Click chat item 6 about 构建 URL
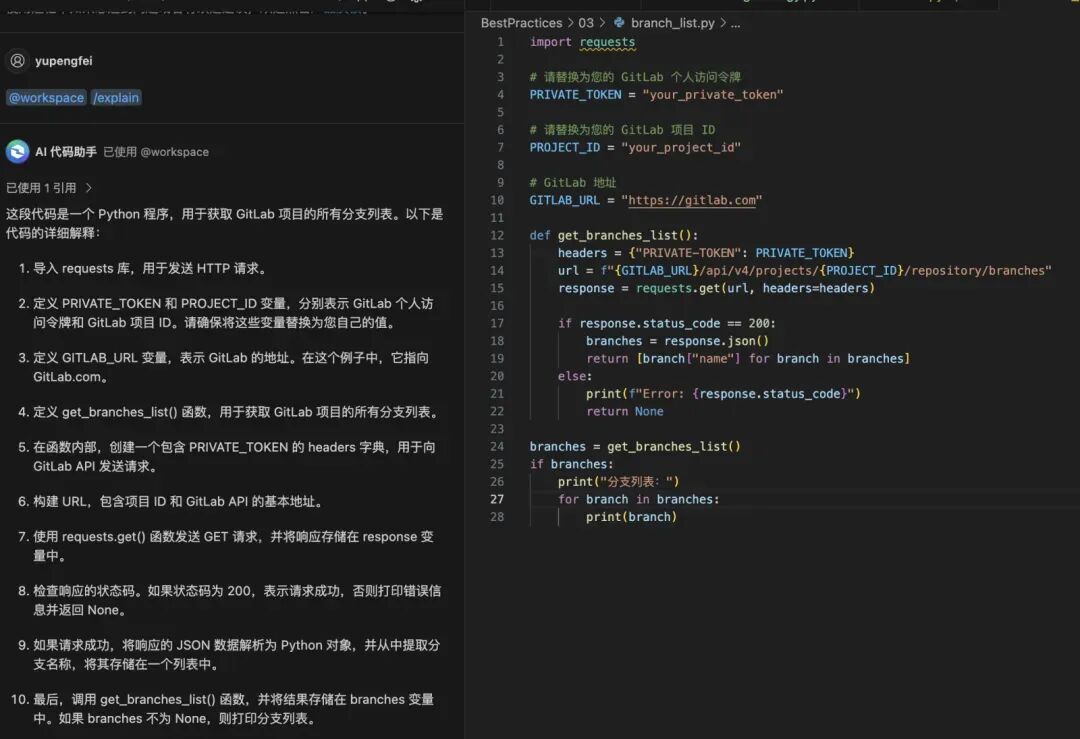1080x739 pixels. pyautogui.click(x=170, y=501)
